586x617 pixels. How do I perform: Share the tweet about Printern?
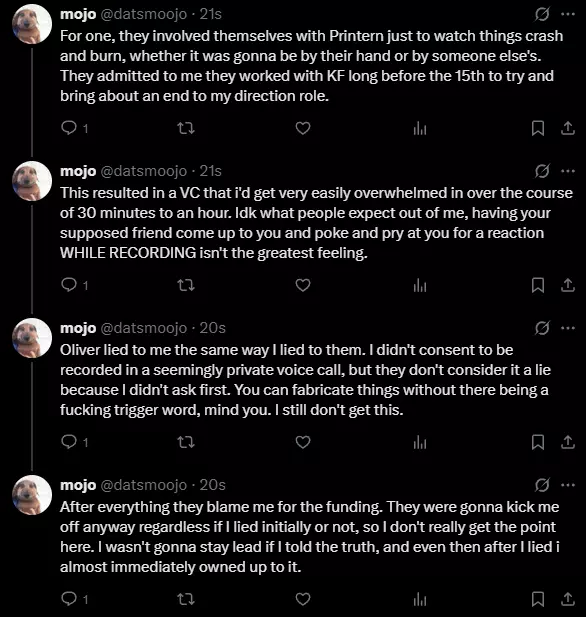click(x=568, y=128)
